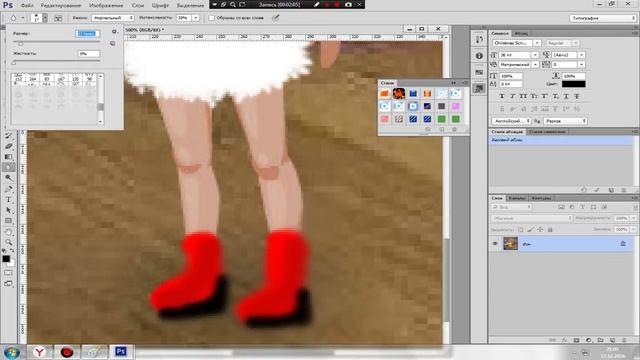Open the History panel icon in the dock

[x=479, y=39]
